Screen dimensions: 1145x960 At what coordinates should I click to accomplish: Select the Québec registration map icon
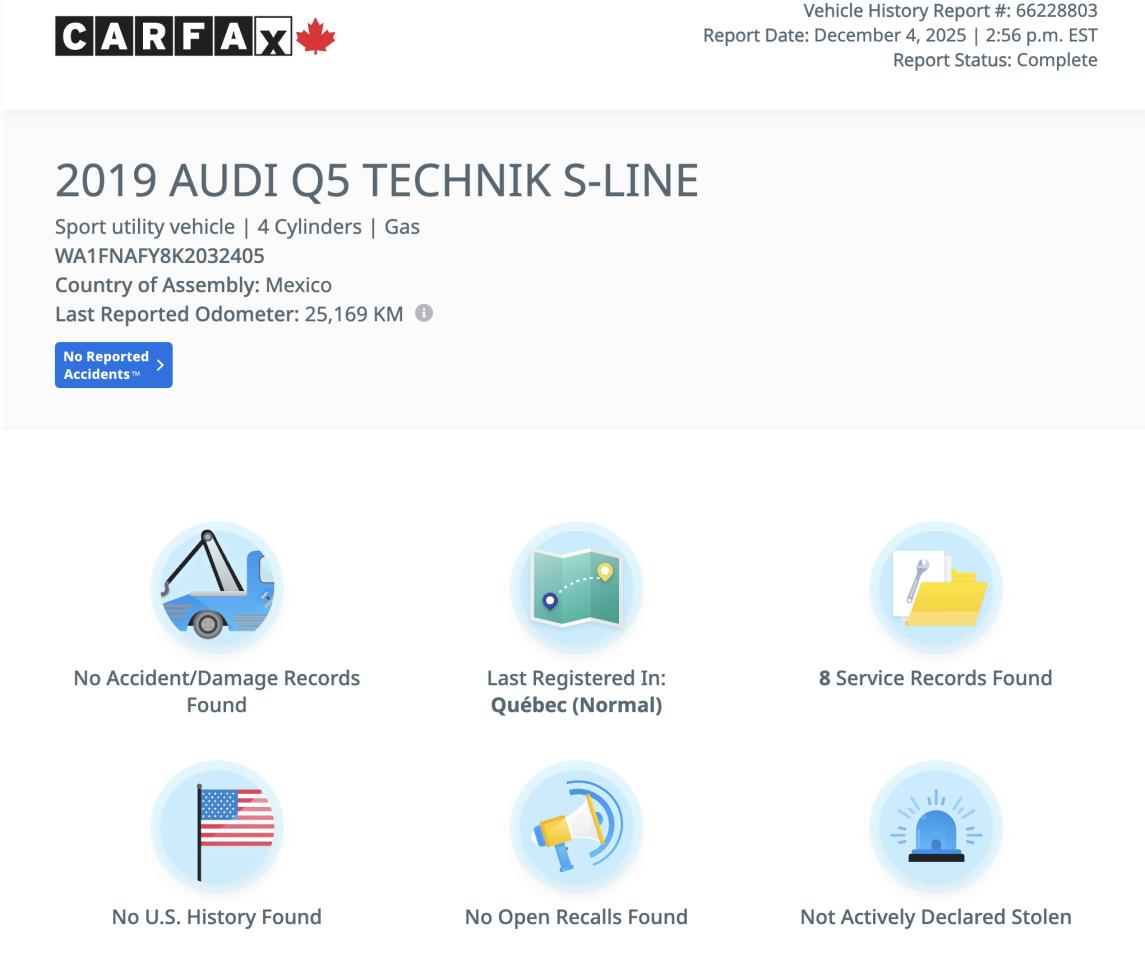pos(577,587)
